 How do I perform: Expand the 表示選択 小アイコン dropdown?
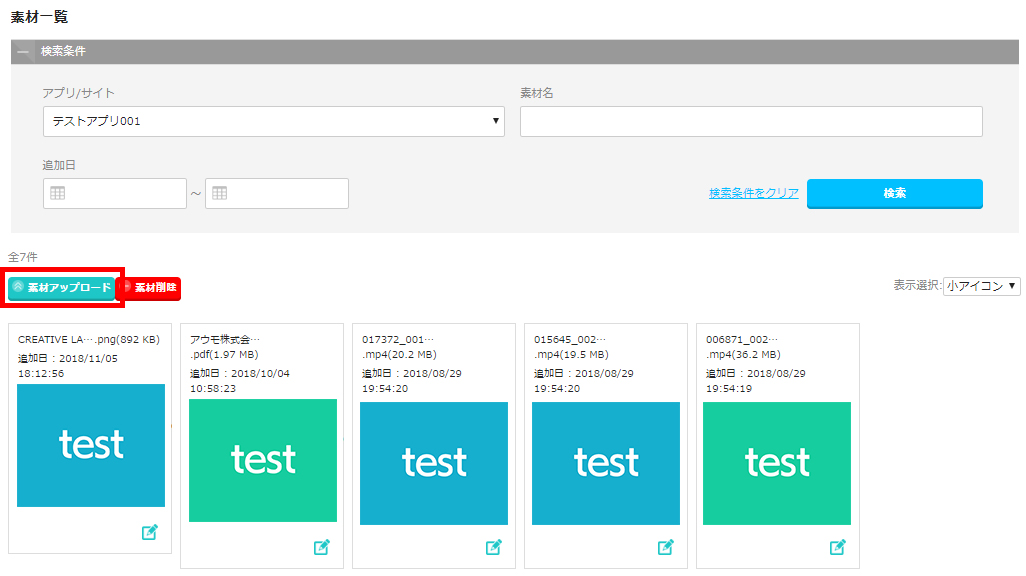[981, 286]
